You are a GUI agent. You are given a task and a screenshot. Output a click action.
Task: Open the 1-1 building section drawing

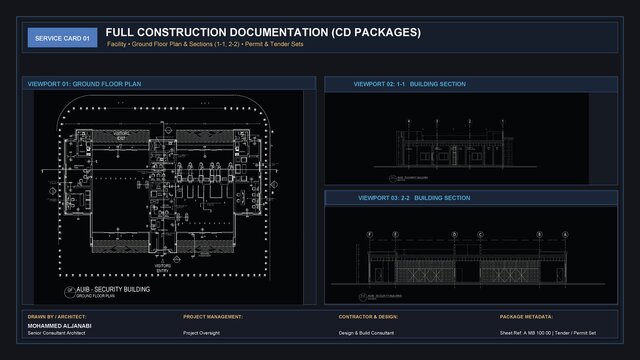[x=457, y=138]
